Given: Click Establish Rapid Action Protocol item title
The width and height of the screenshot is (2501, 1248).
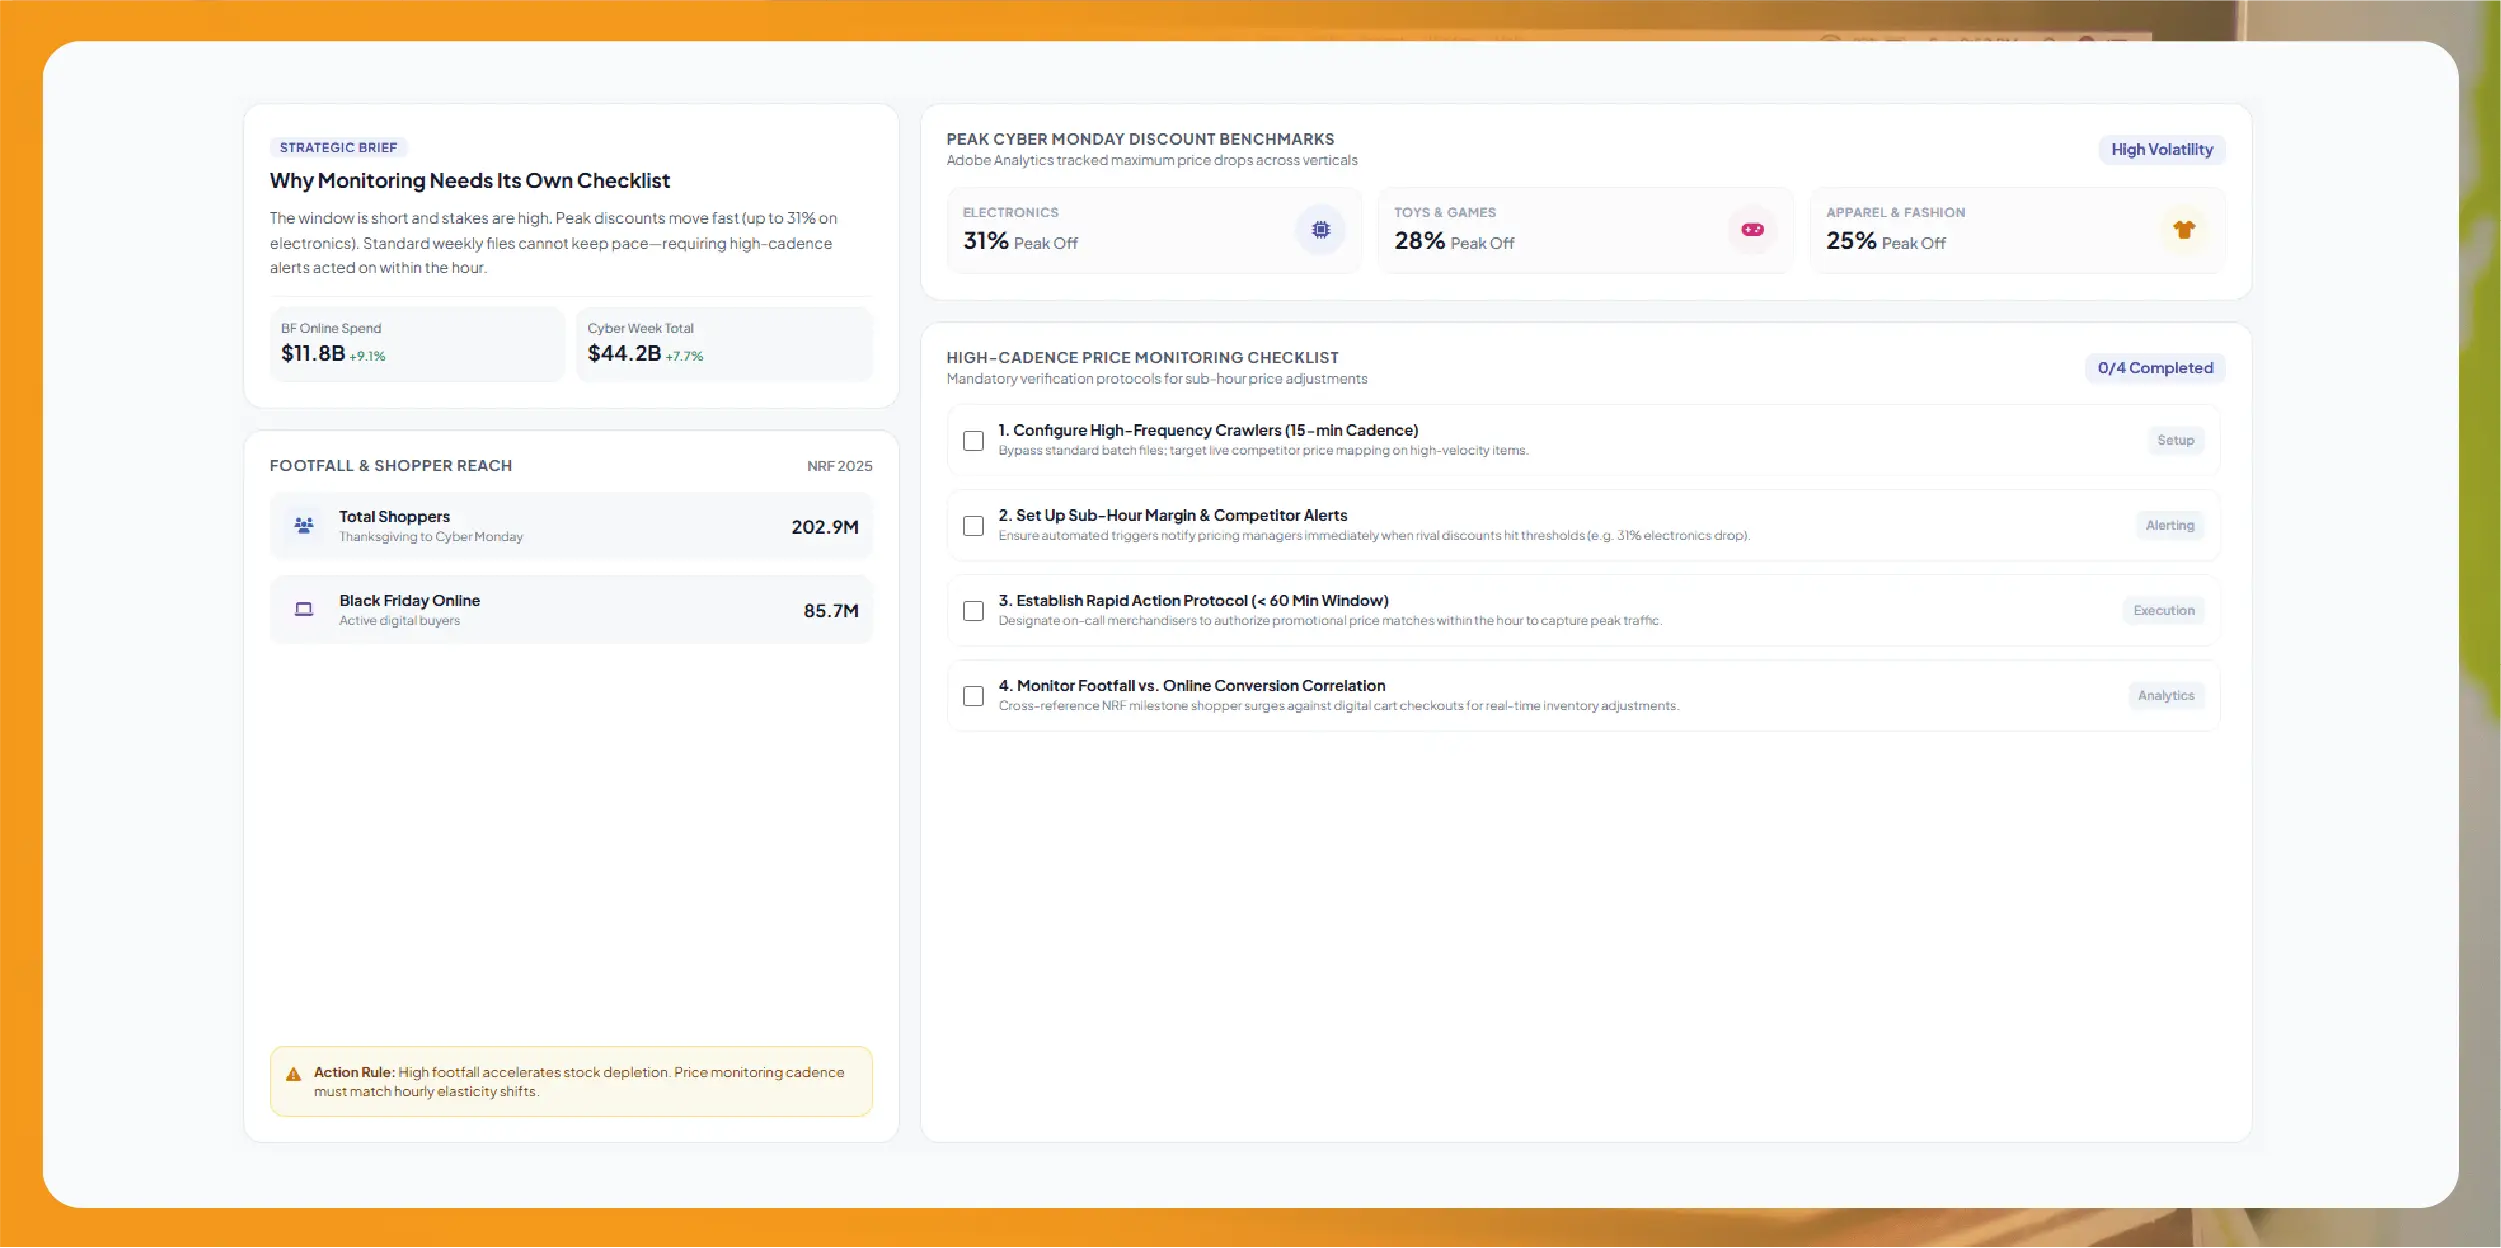Looking at the screenshot, I should pyautogui.click(x=1193, y=601).
